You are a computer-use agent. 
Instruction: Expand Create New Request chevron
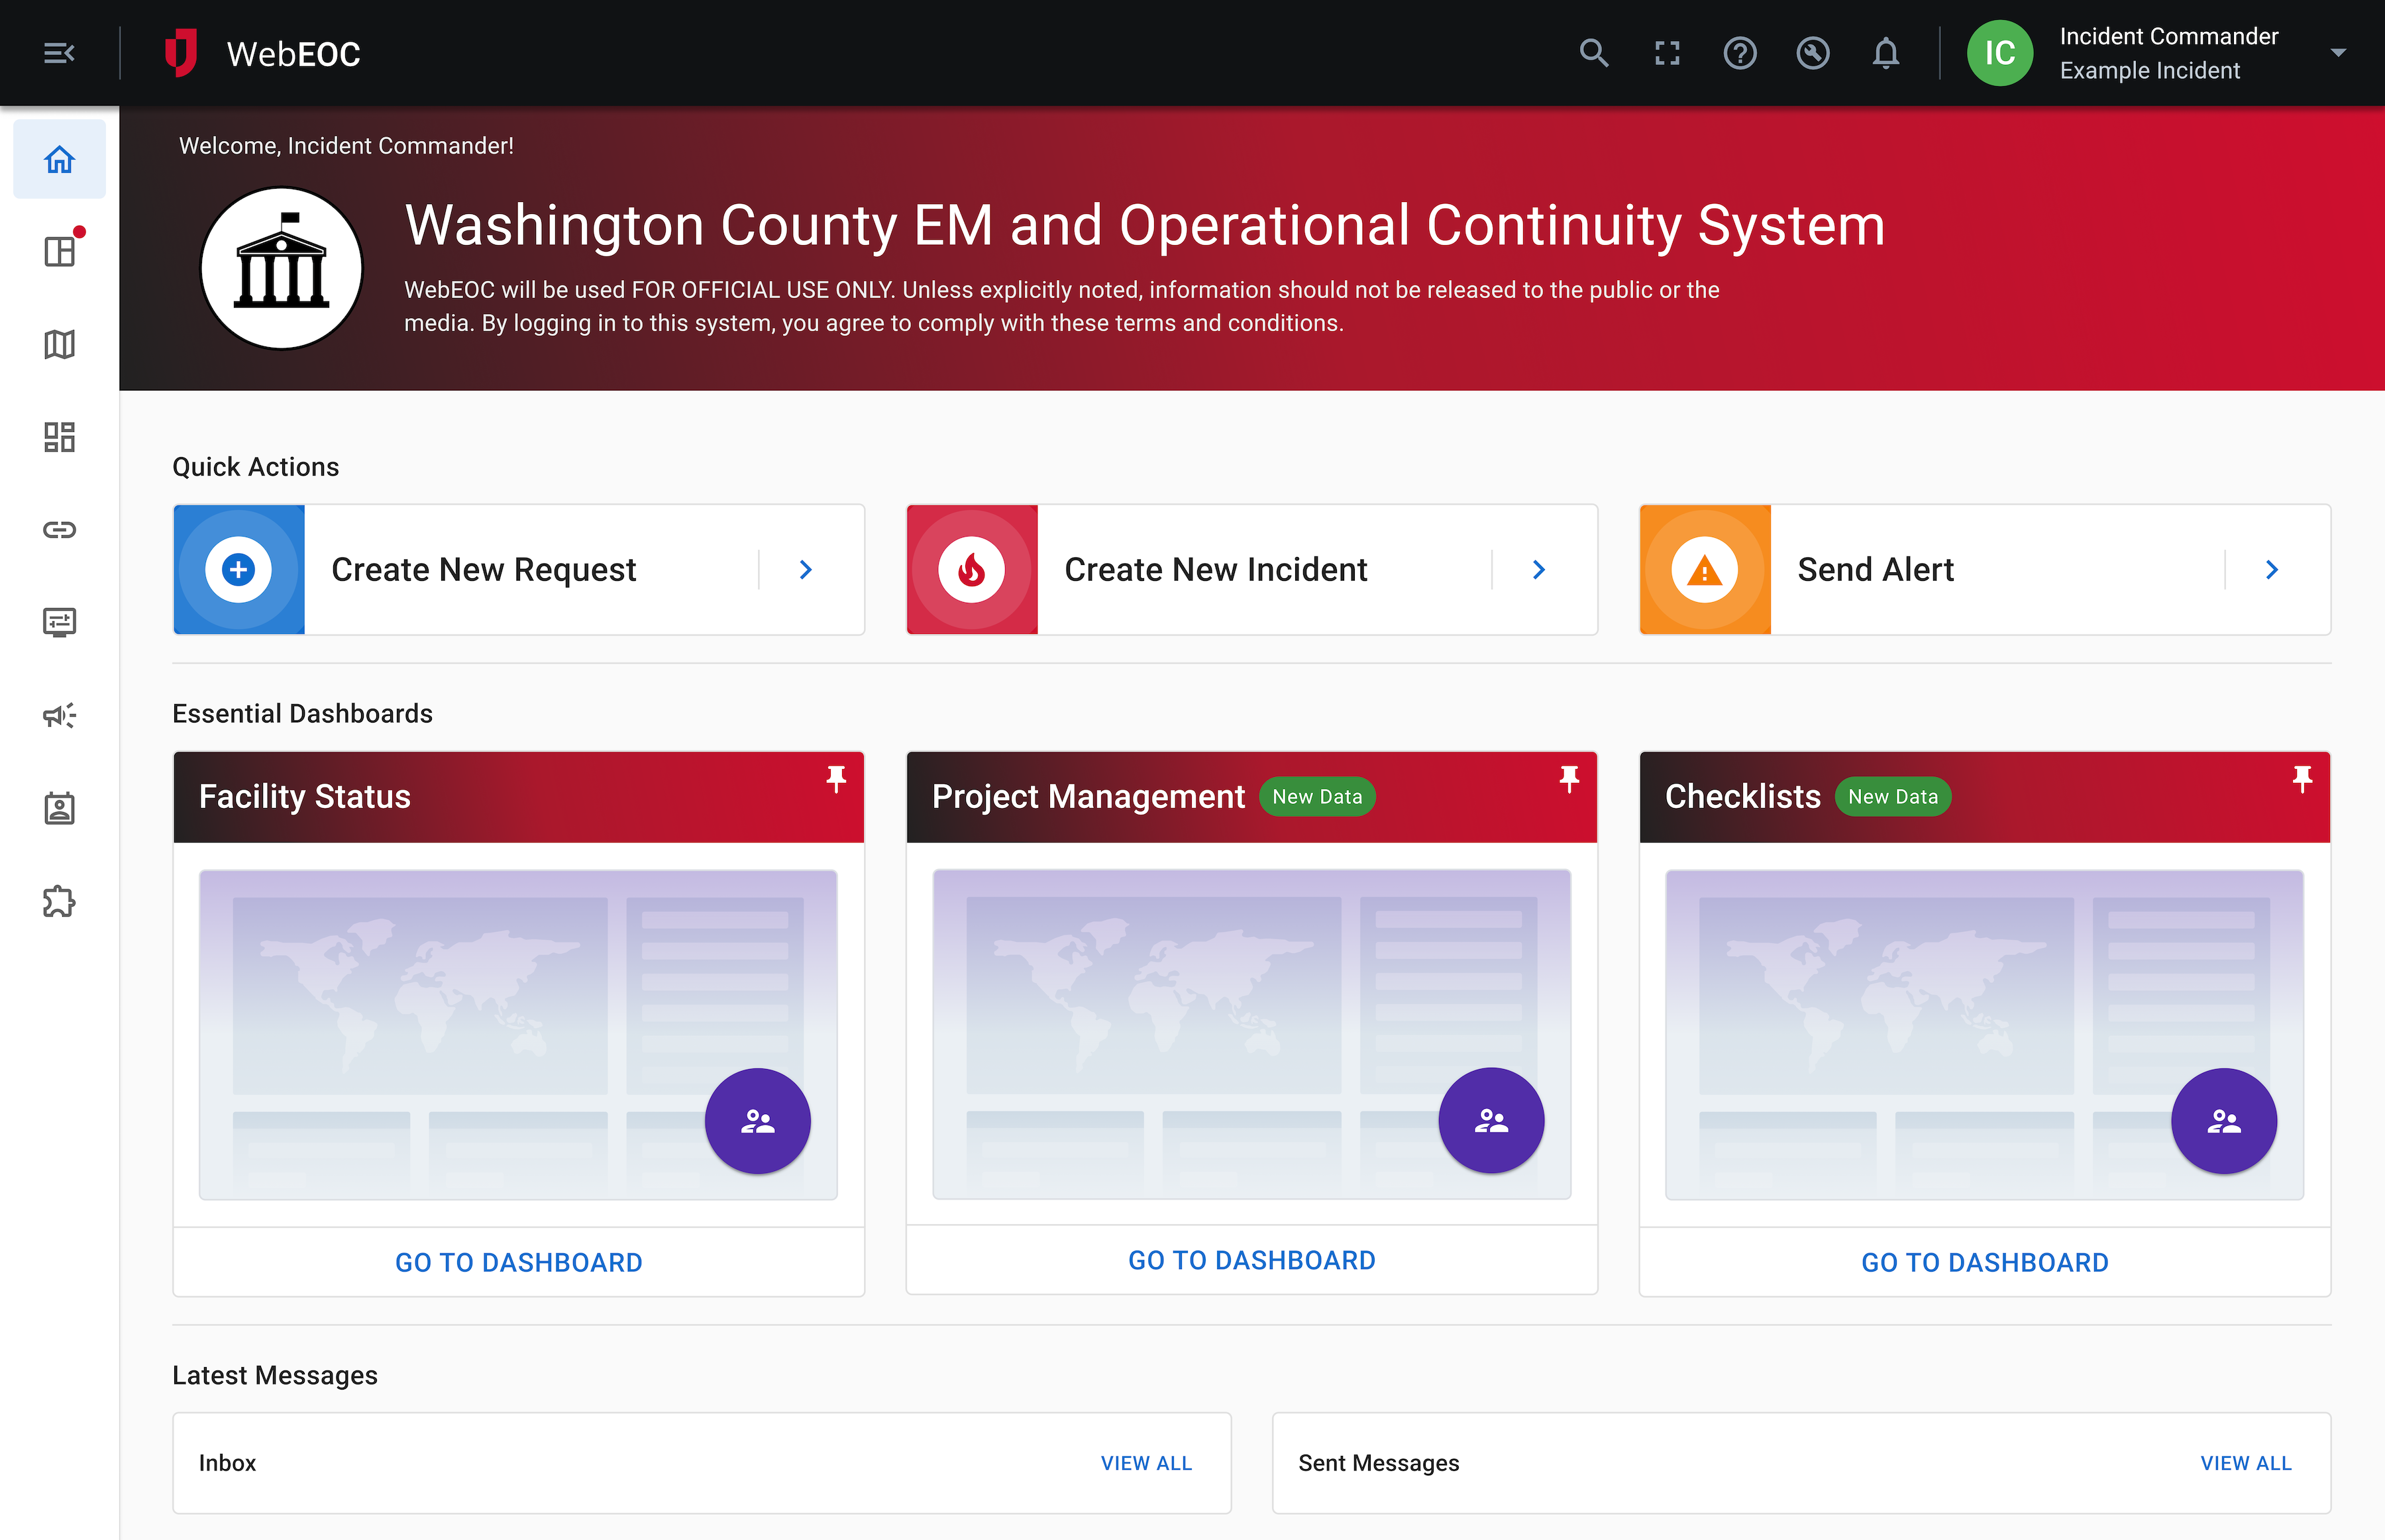[806, 570]
